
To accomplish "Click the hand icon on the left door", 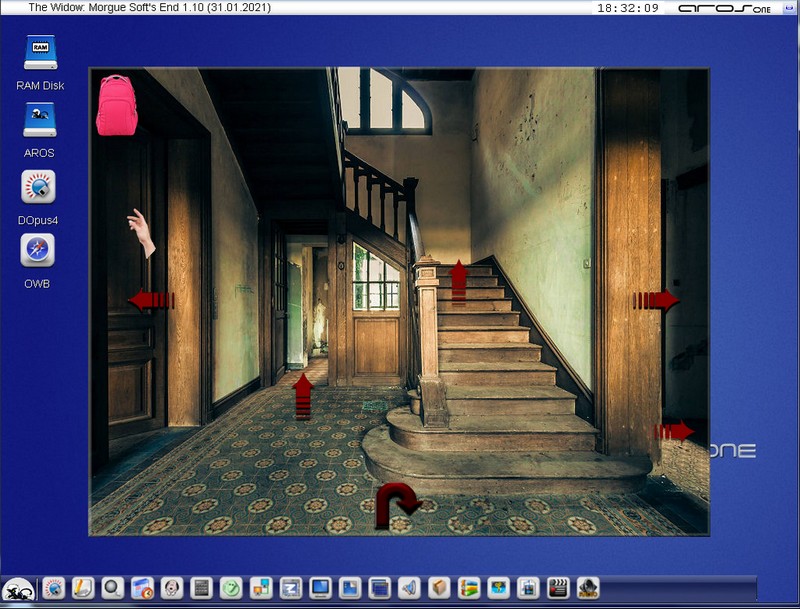I will click(141, 233).
